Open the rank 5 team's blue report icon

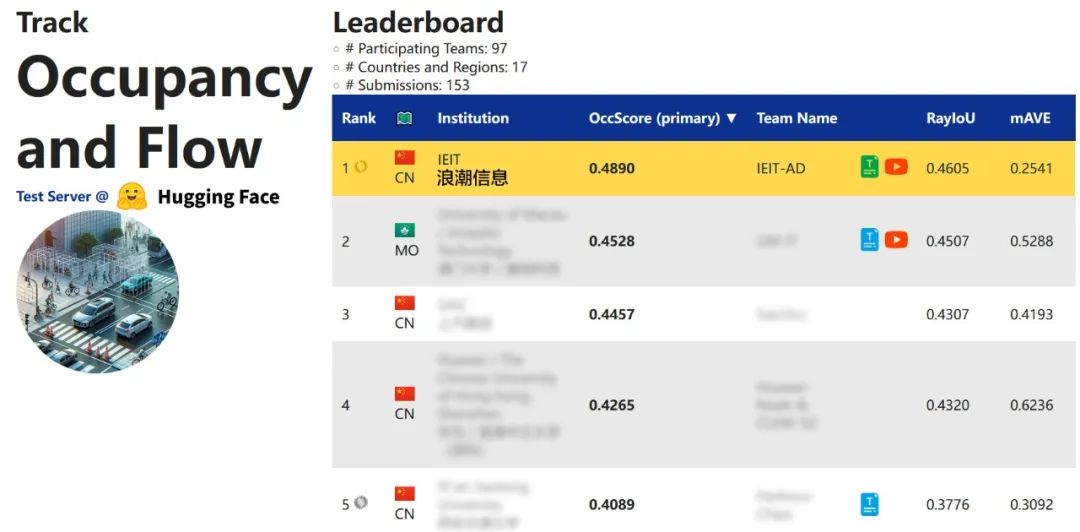coord(869,504)
